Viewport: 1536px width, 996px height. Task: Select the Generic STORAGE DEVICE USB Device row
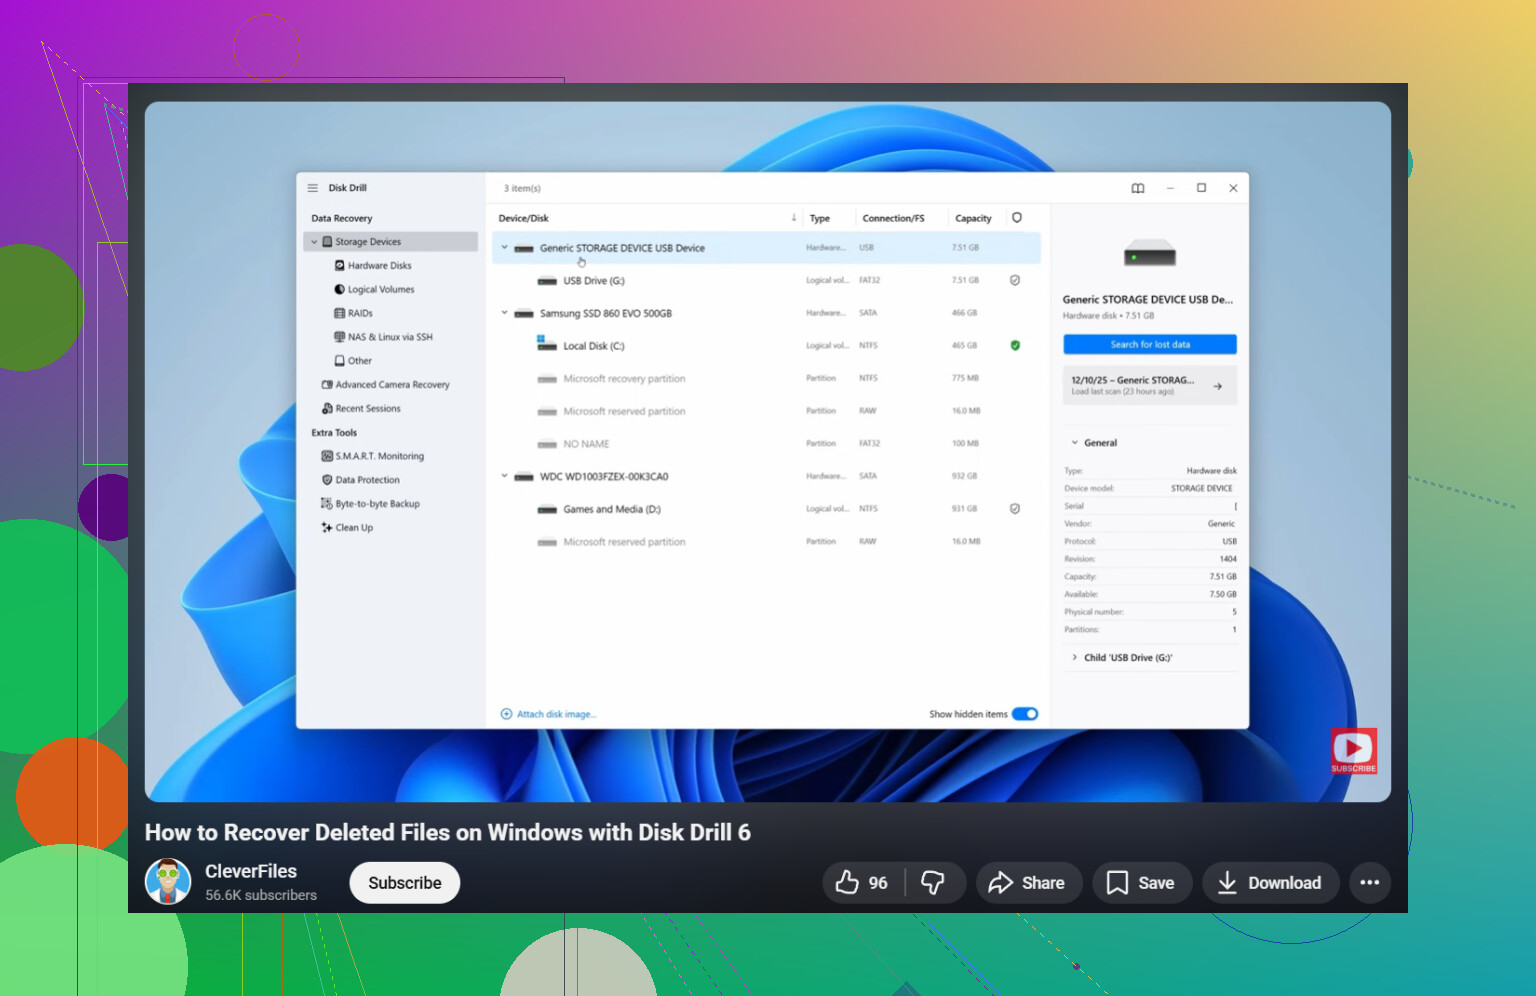coord(766,248)
